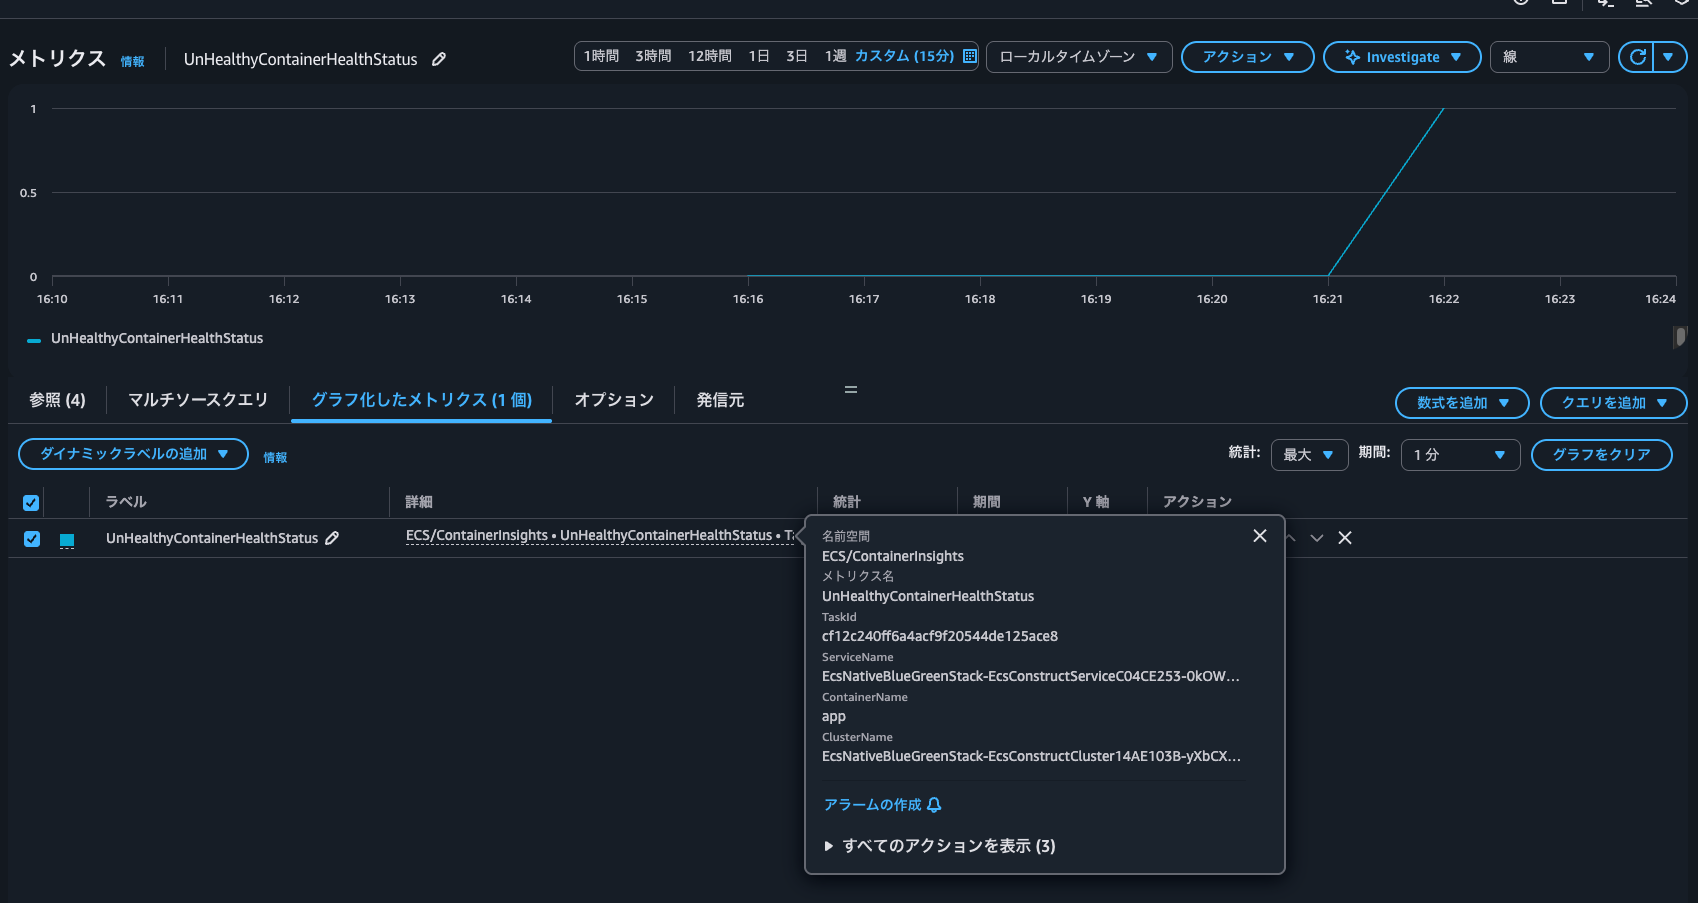Image resolution: width=1698 pixels, height=903 pixels.
Task: Toggle the select-all metrics header checkbox
Action: (31, 502)
